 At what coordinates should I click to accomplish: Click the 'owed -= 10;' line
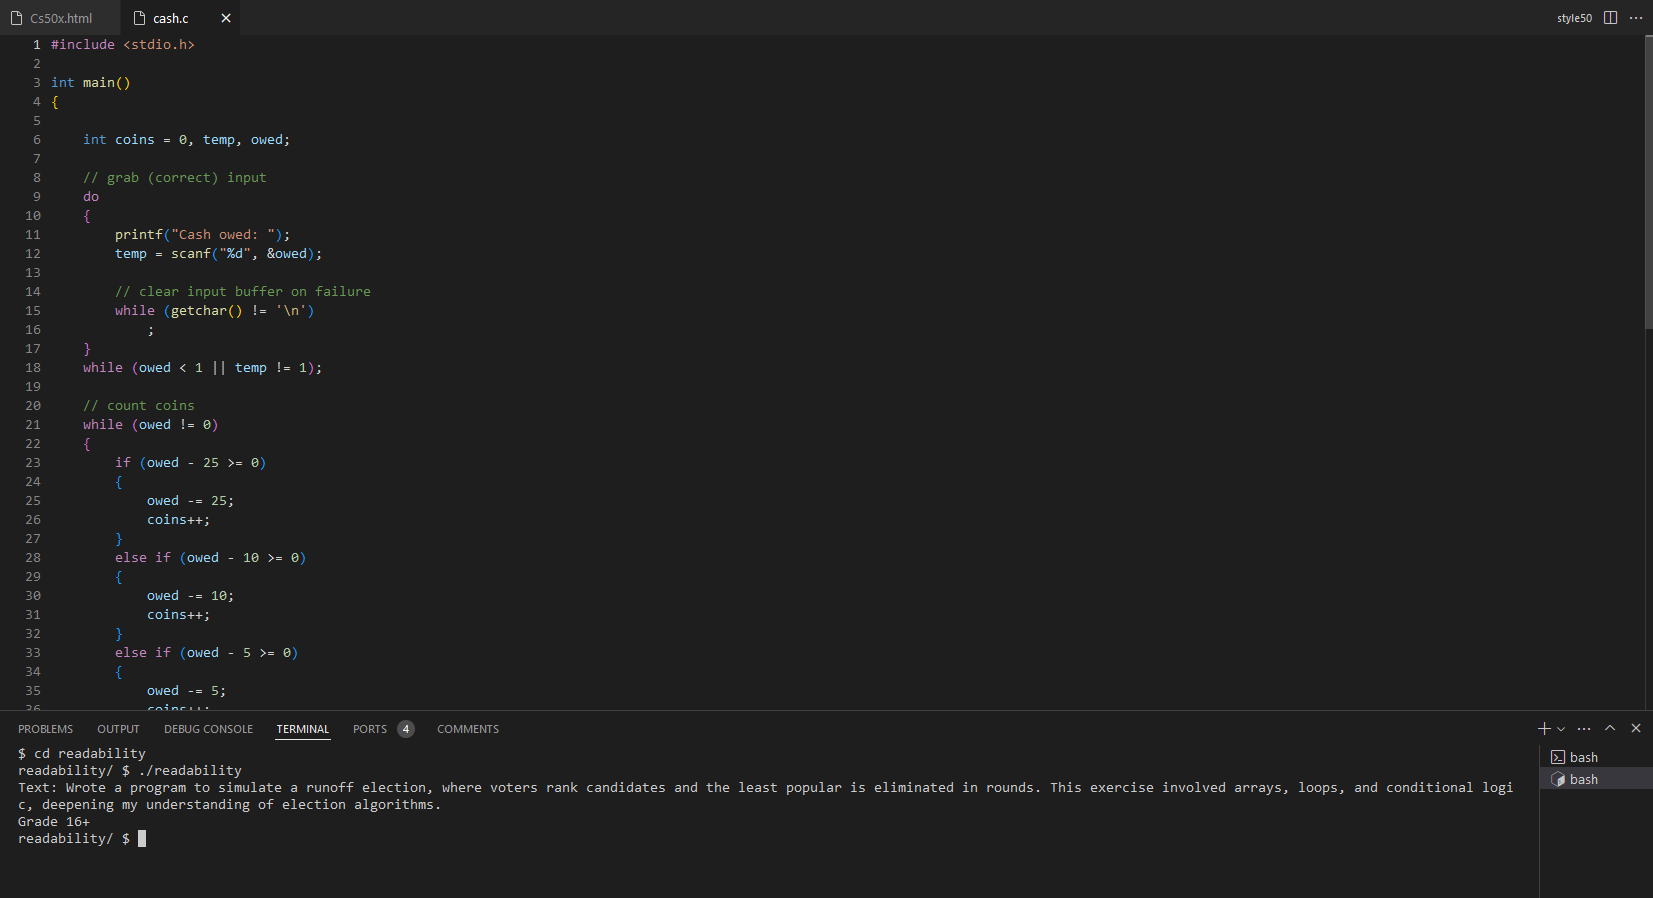[x=190, y=596]
